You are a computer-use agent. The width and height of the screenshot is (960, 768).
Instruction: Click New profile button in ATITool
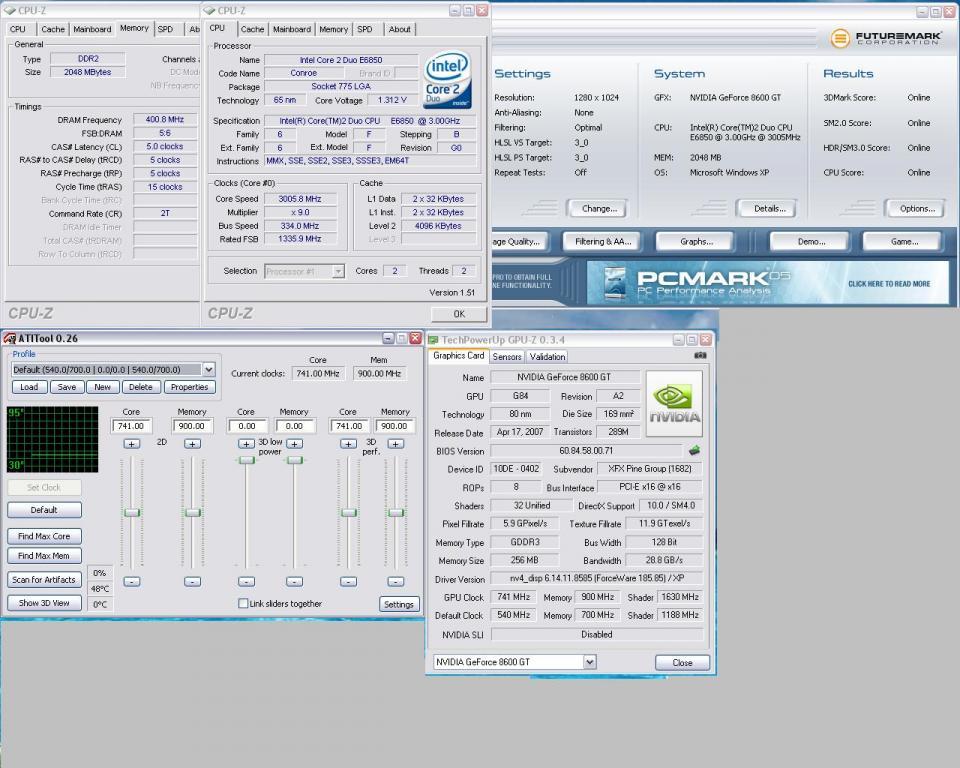[102, 387]
